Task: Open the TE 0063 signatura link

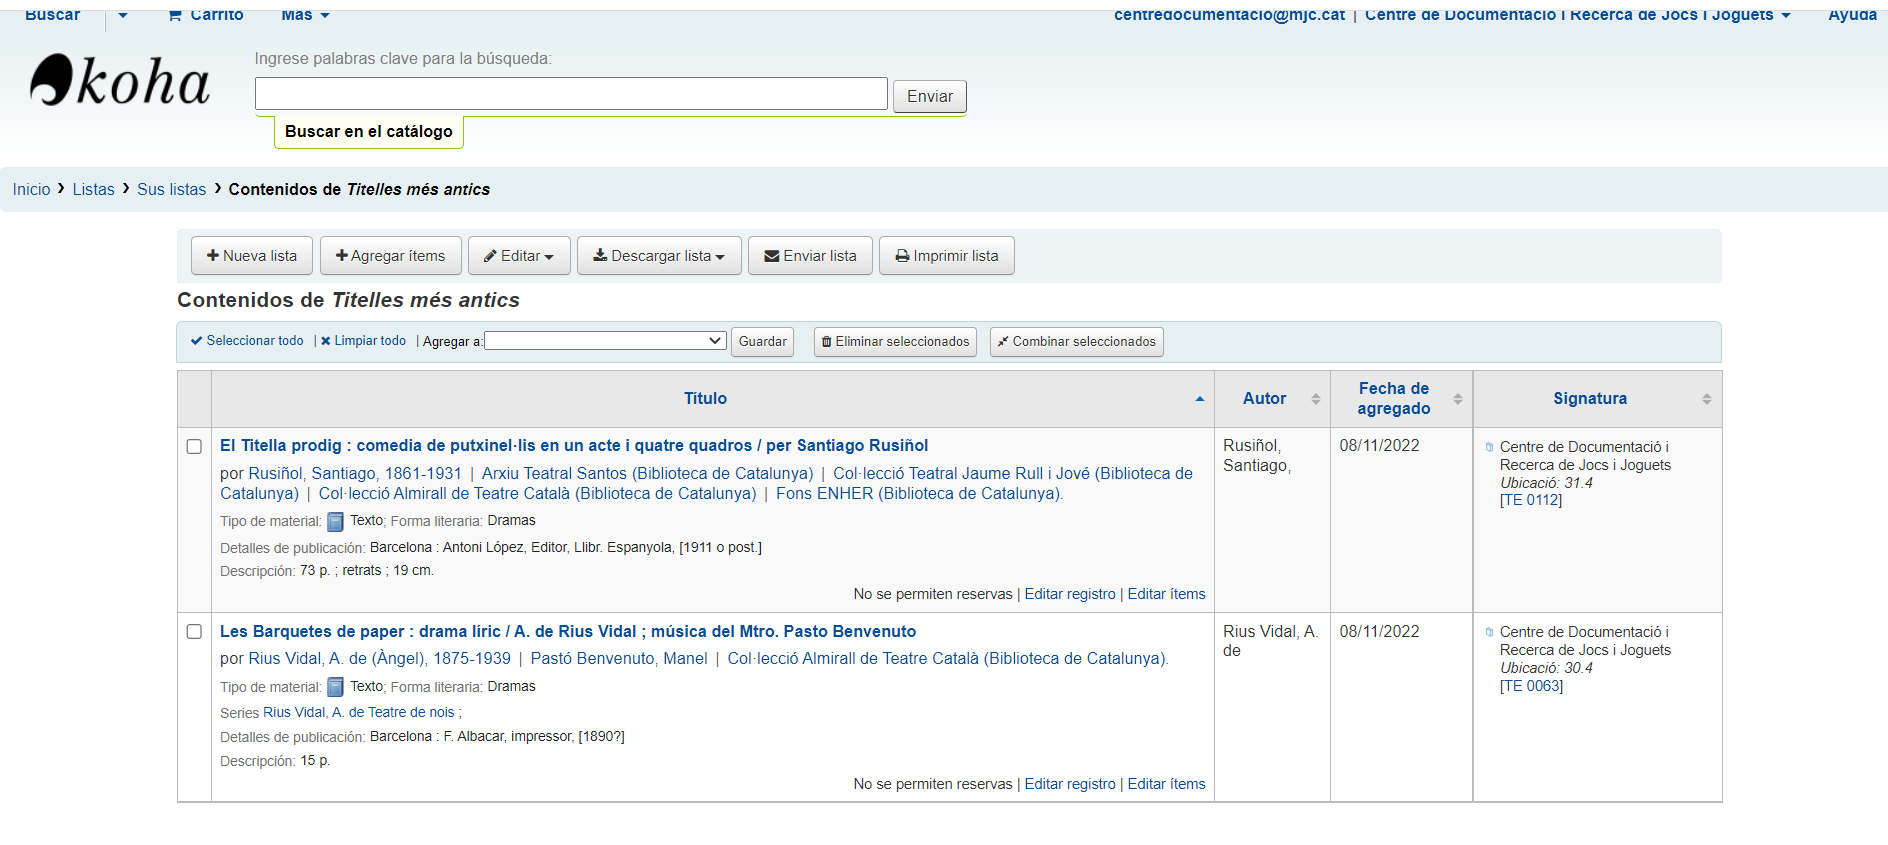Action: pos(1531,686)
